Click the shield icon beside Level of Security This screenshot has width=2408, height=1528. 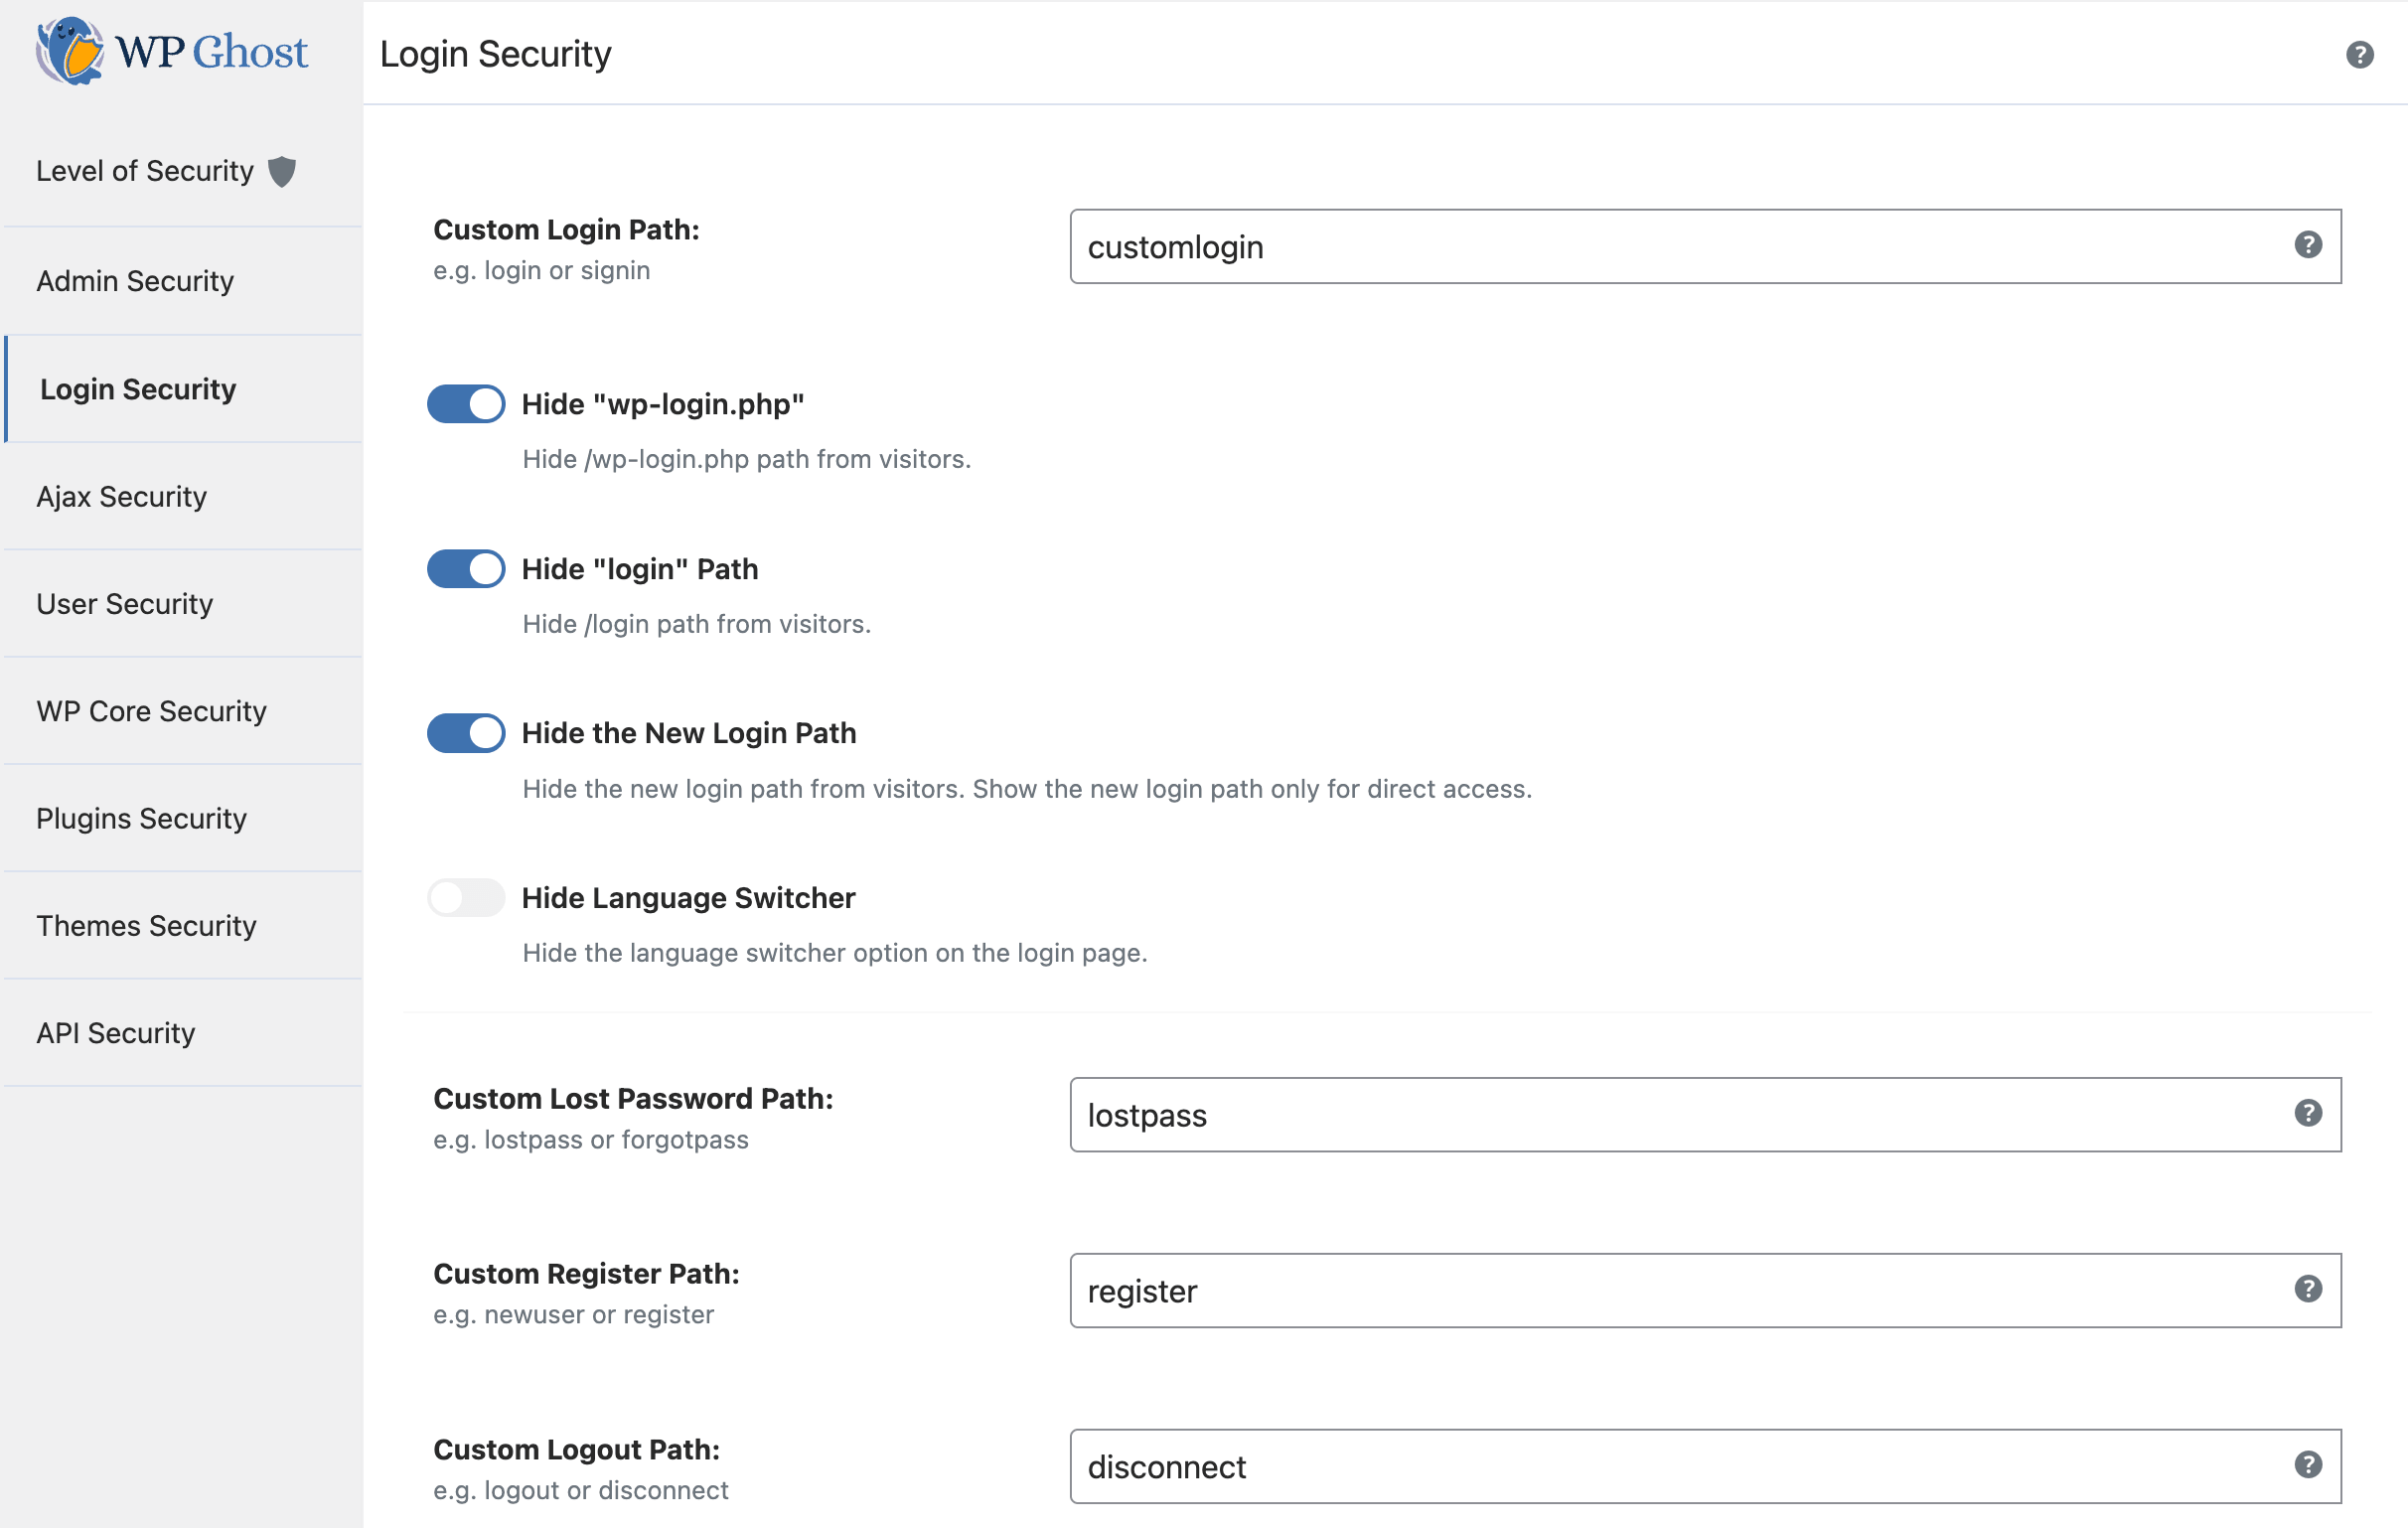click(282, 171)
